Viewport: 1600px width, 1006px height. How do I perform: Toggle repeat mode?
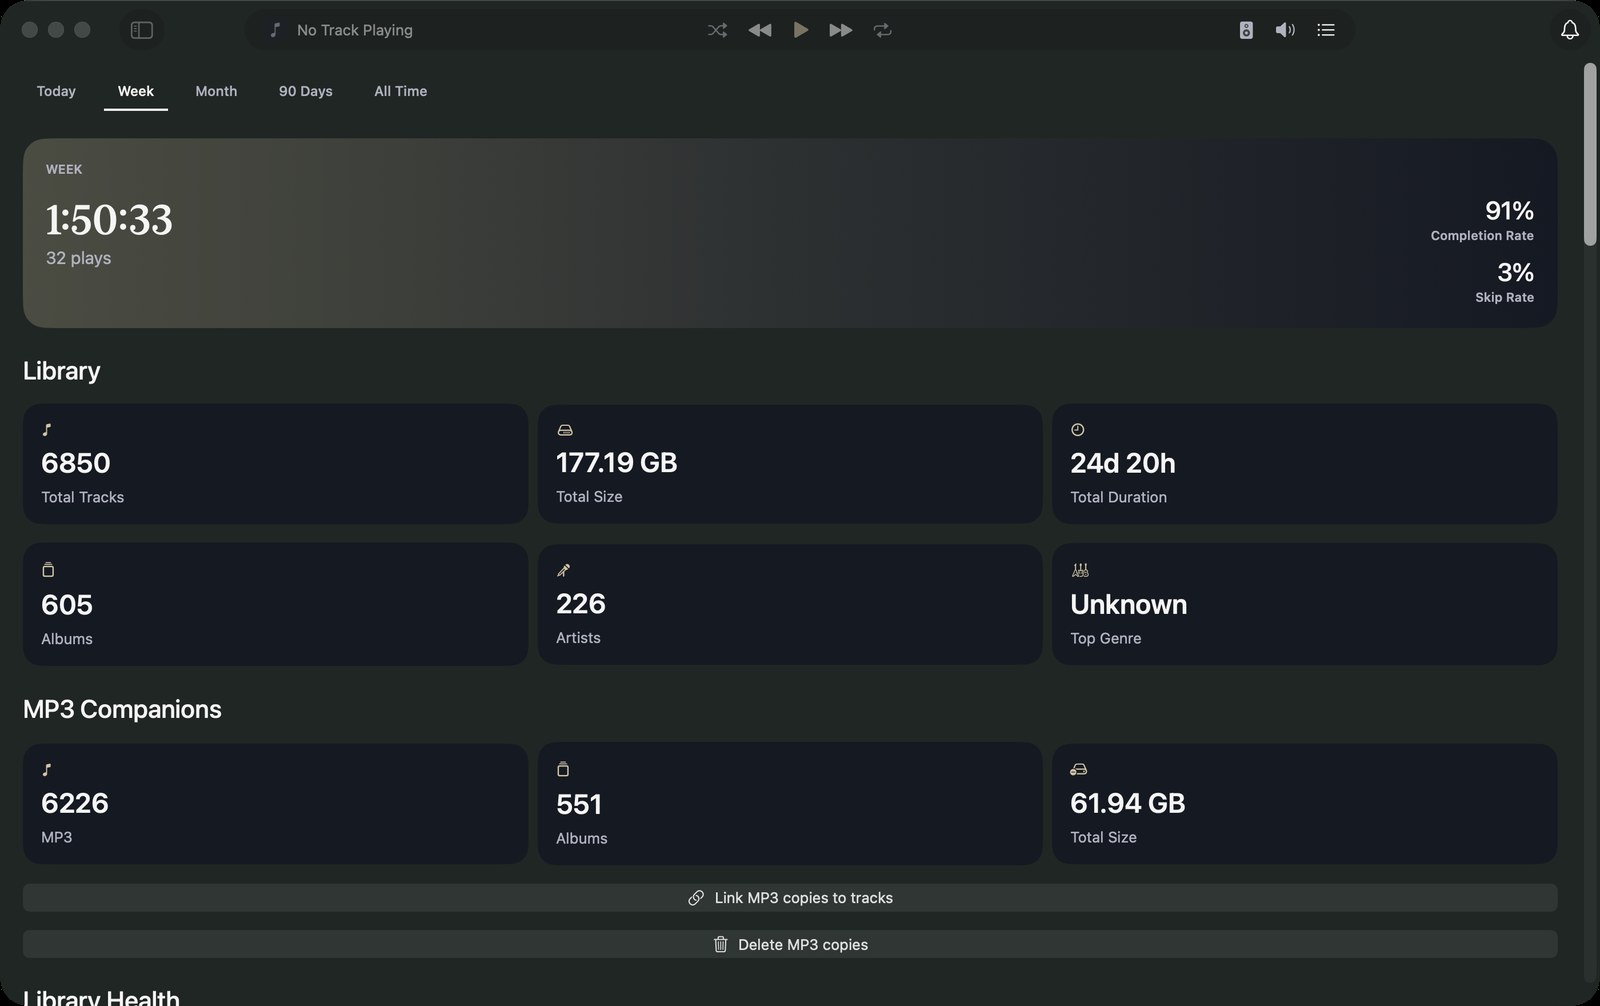pos(882,30)
